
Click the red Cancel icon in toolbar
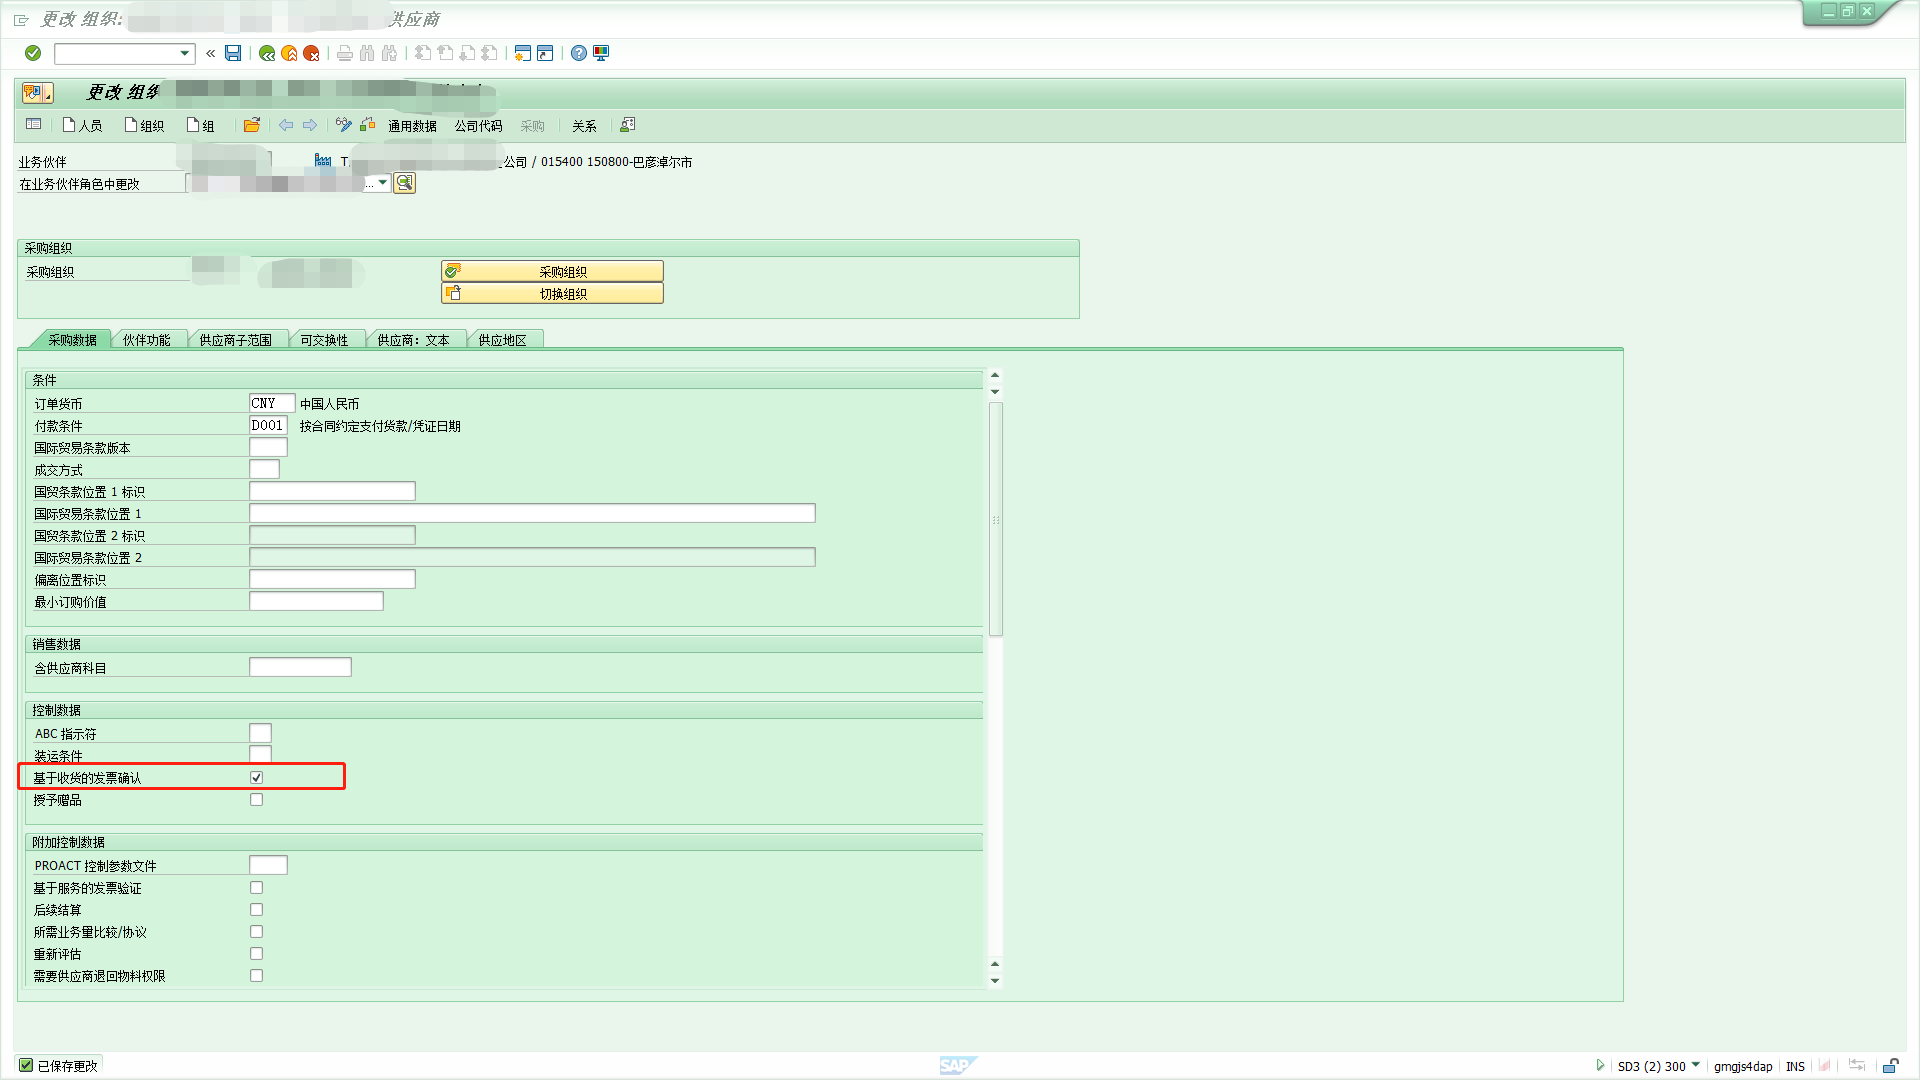(x=311, y=53)
